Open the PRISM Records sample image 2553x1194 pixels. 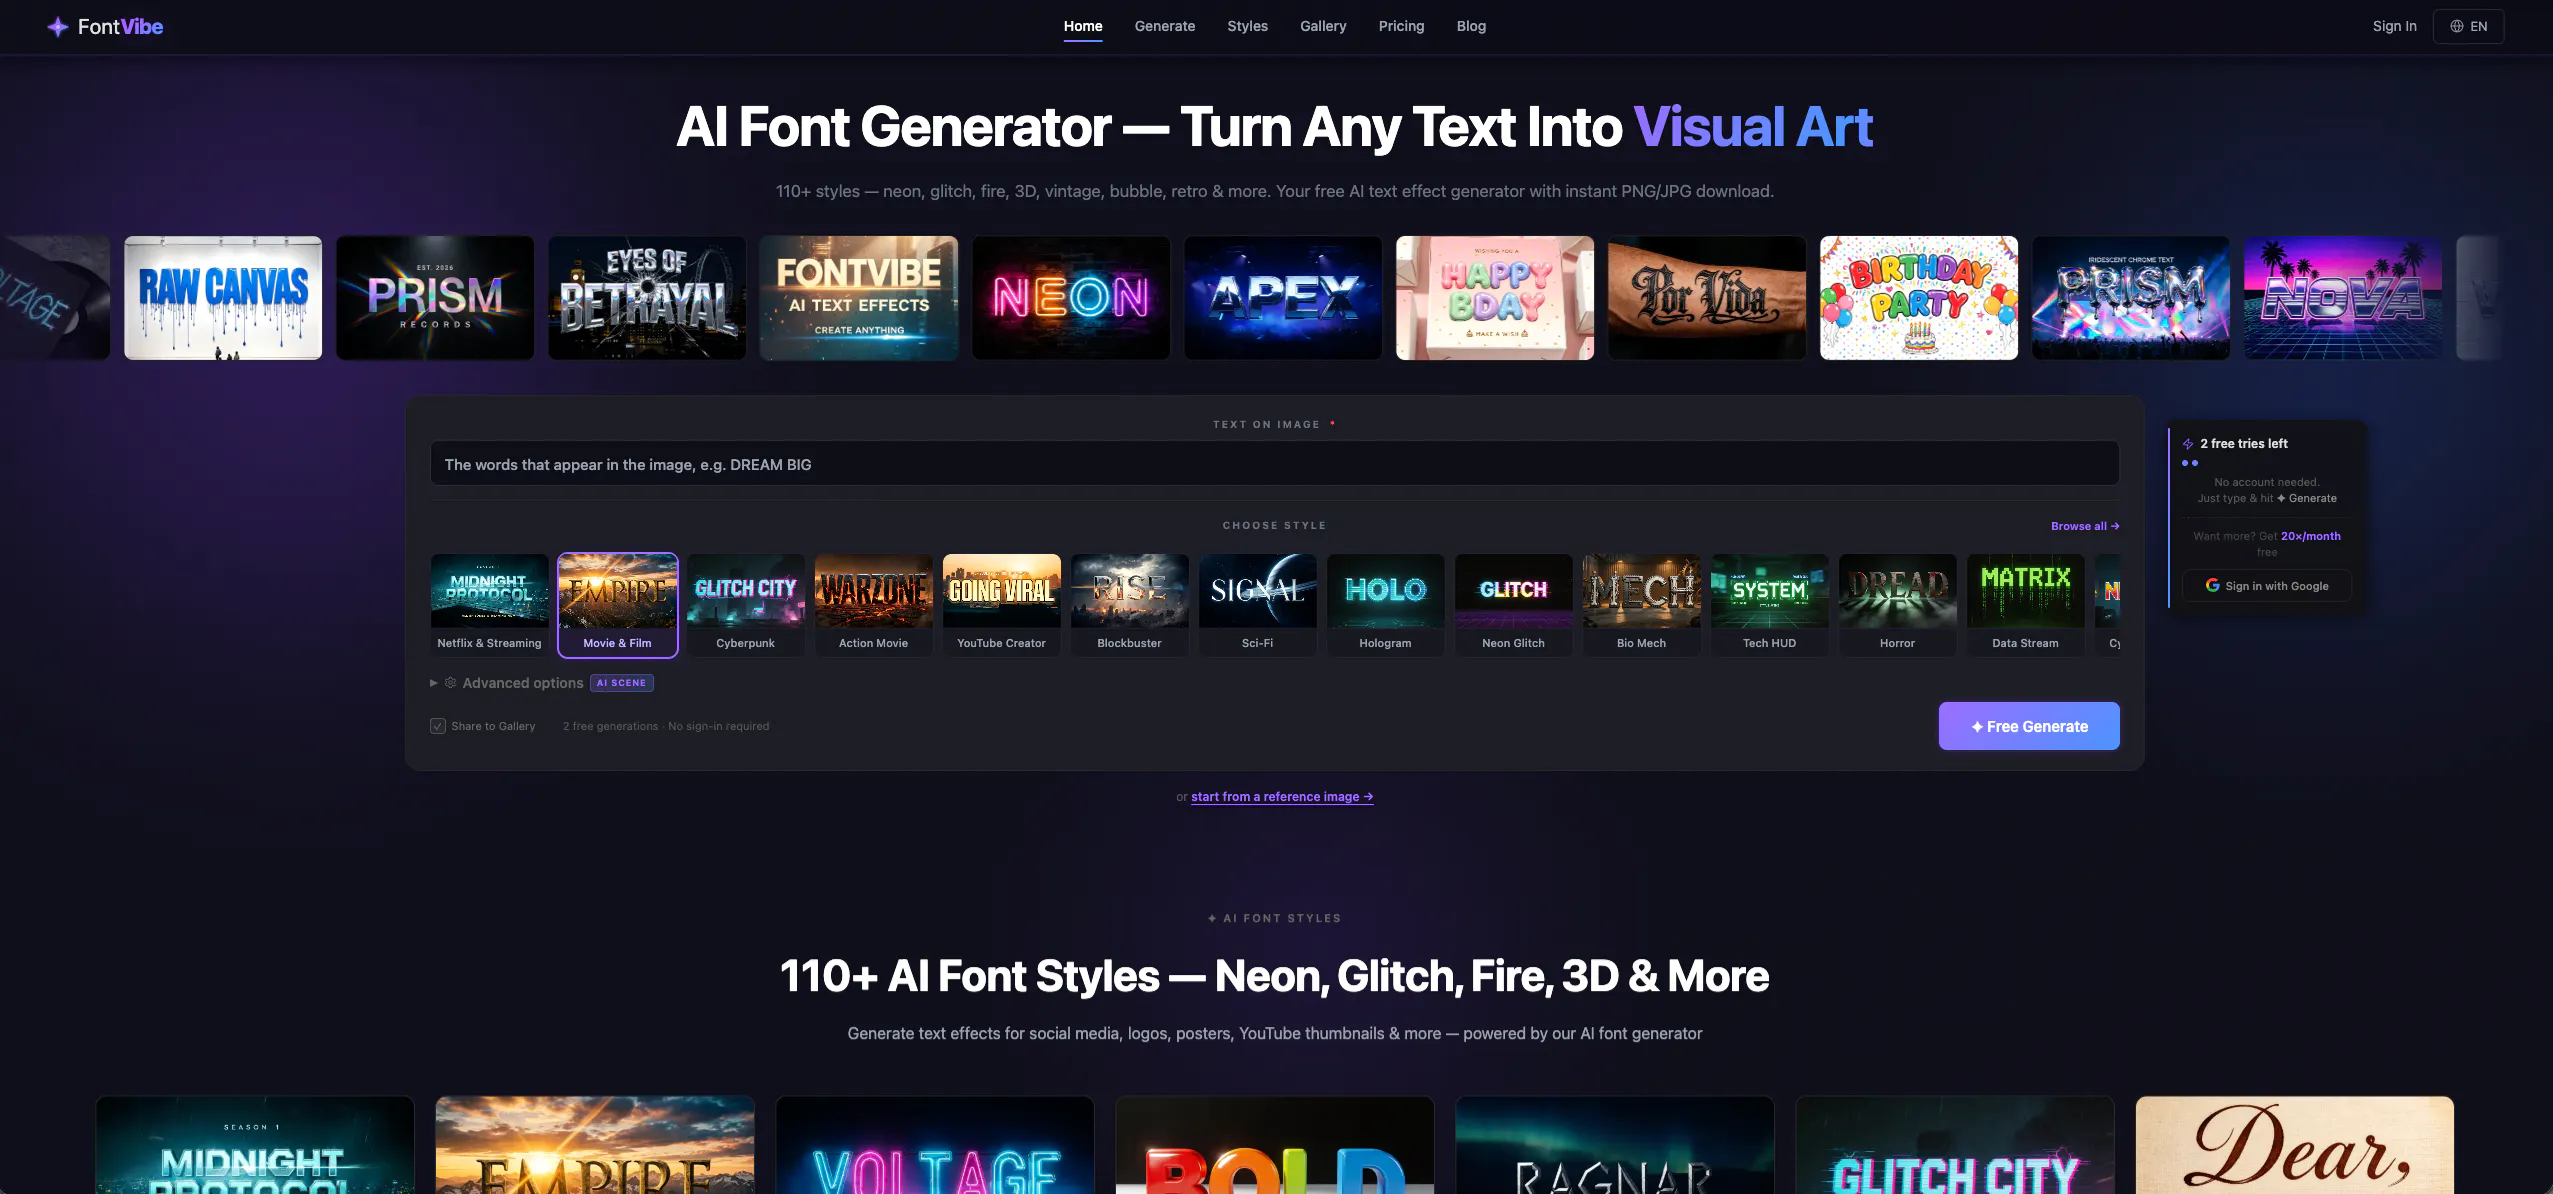point(435,298)
